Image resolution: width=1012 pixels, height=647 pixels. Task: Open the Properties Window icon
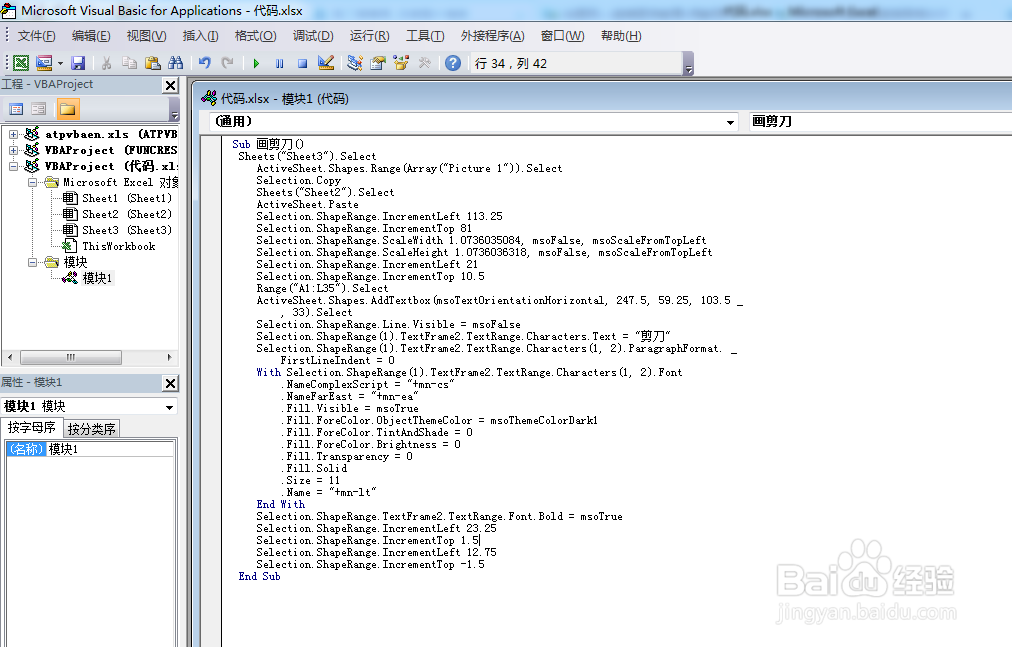pyautogui.click(x=378, y=63)
